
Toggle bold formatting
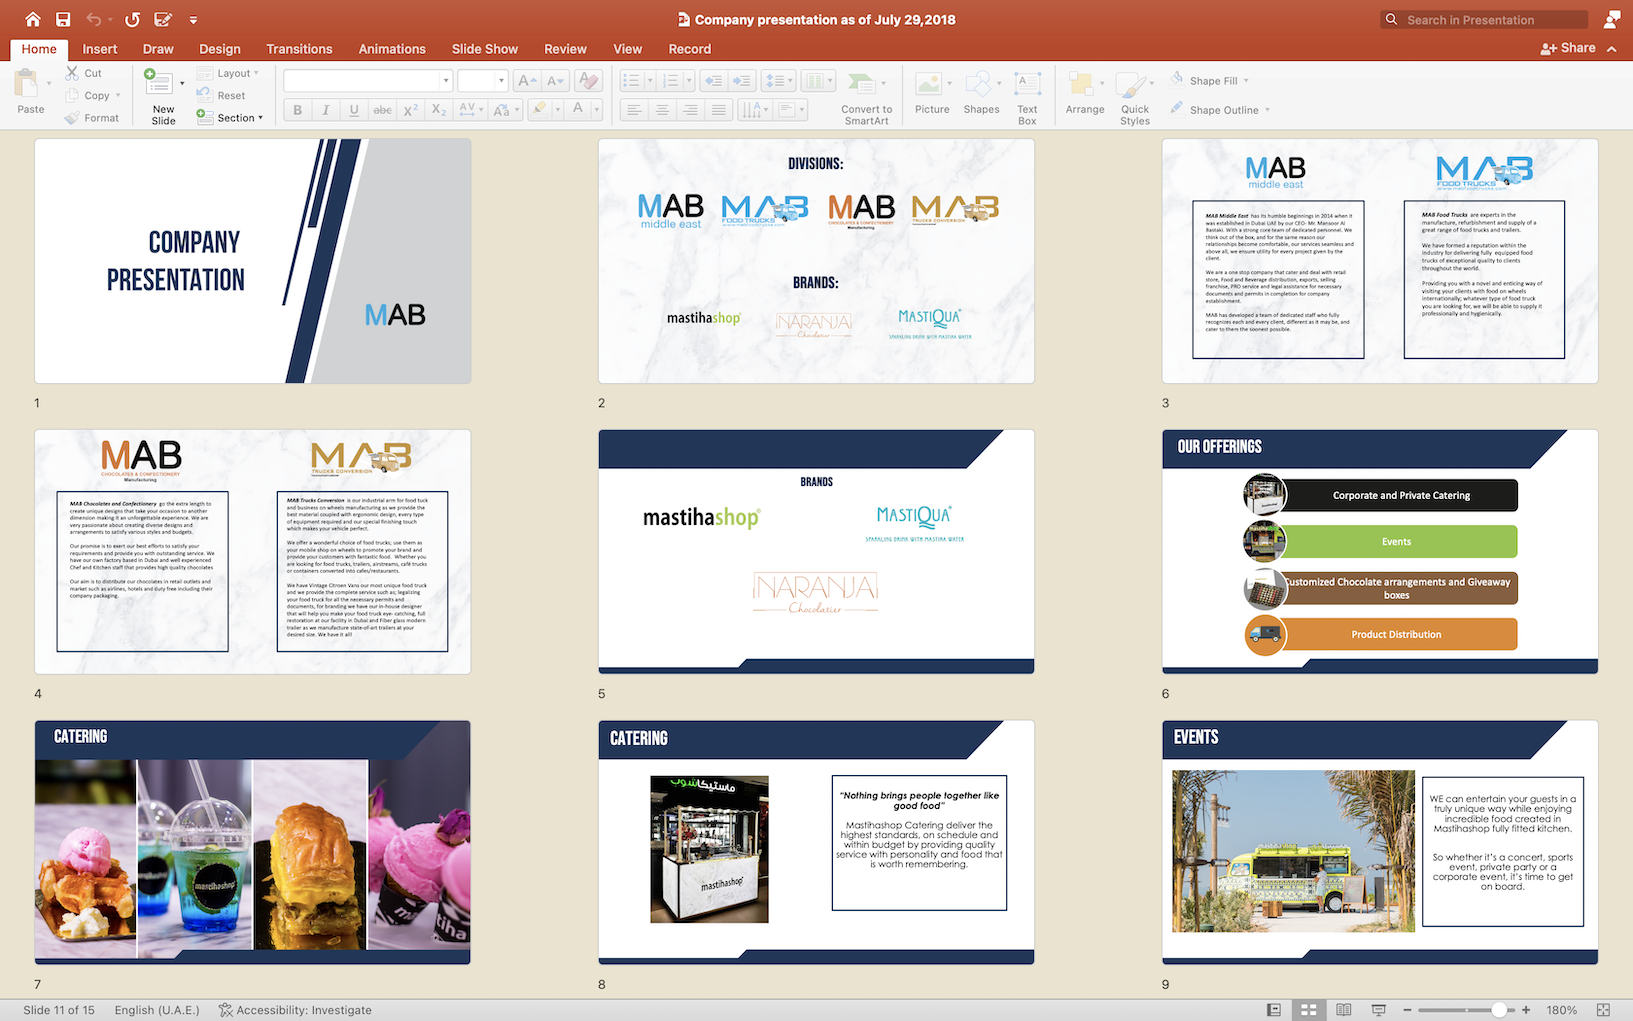297,110
